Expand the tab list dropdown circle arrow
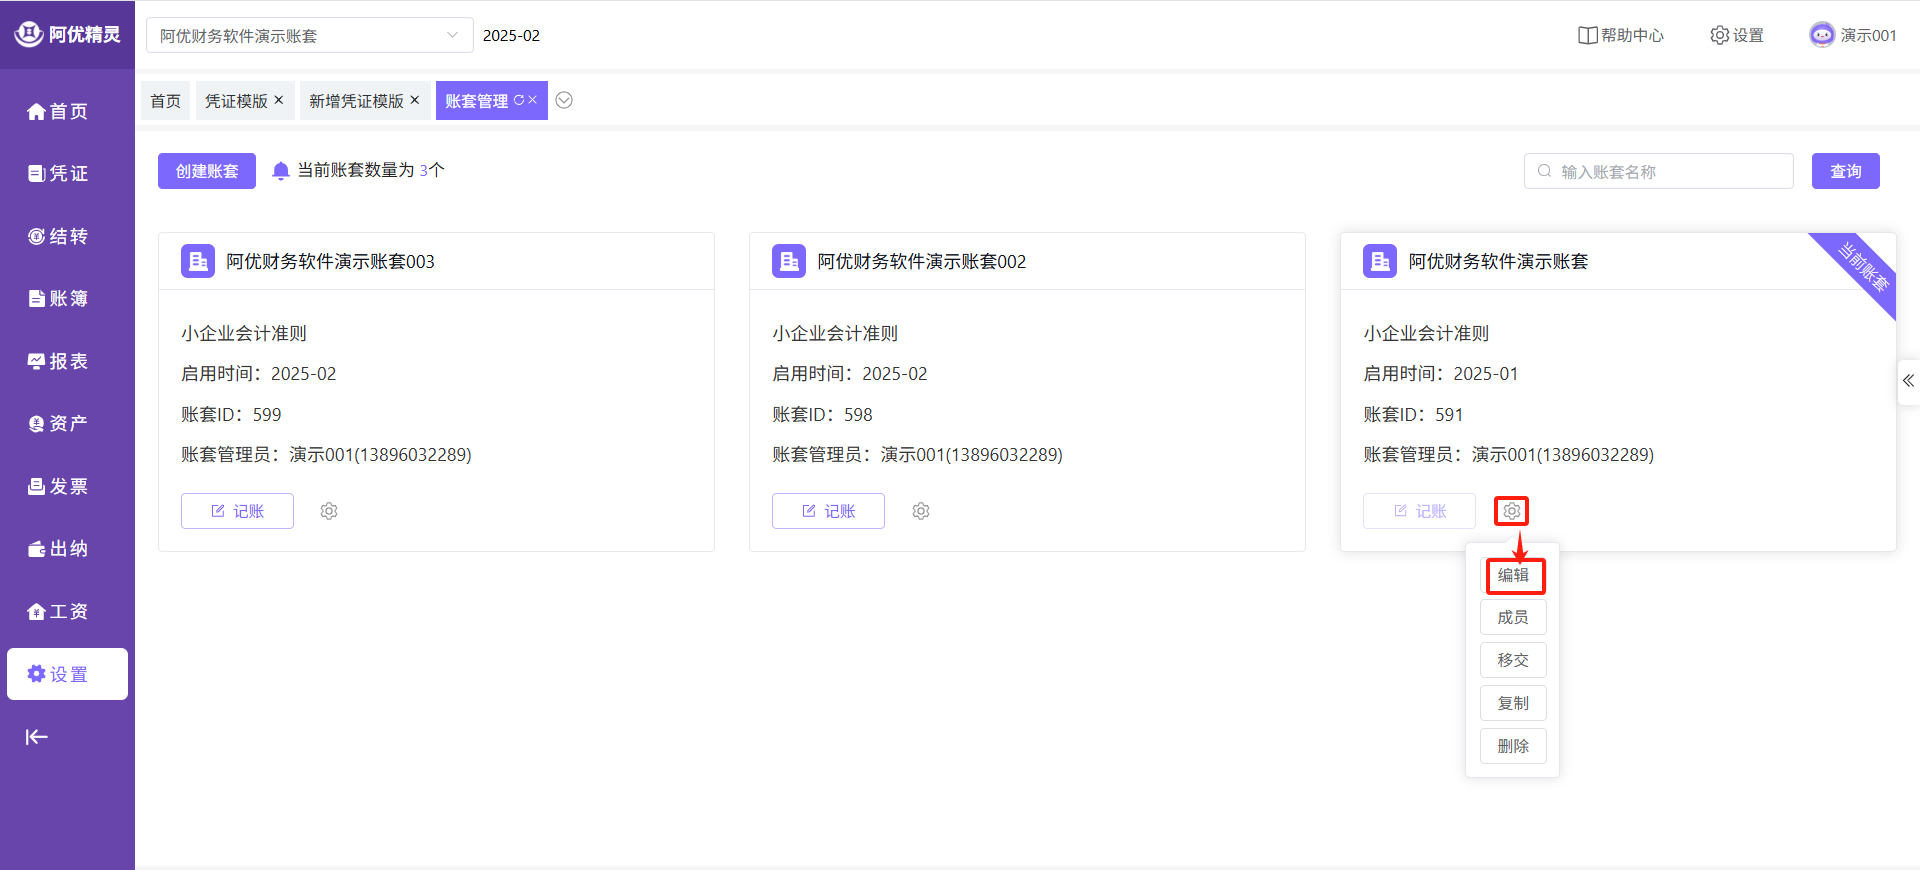1920x870 pixels. (564, 100)
